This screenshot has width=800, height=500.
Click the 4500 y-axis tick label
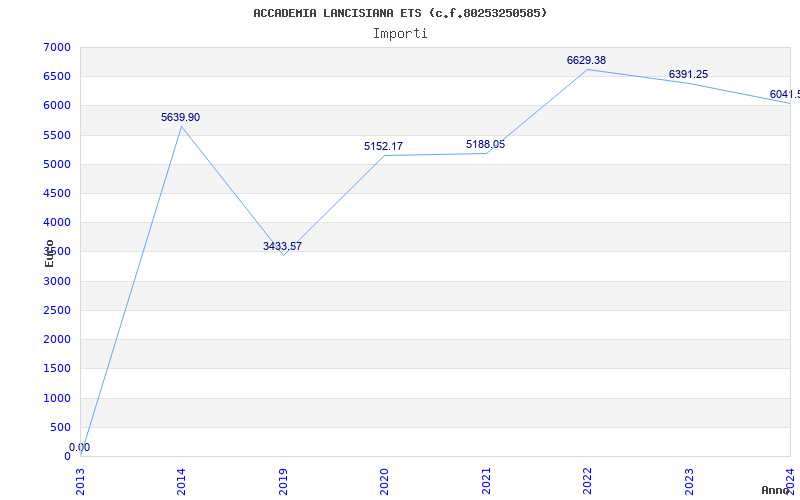tap(57, 193)
